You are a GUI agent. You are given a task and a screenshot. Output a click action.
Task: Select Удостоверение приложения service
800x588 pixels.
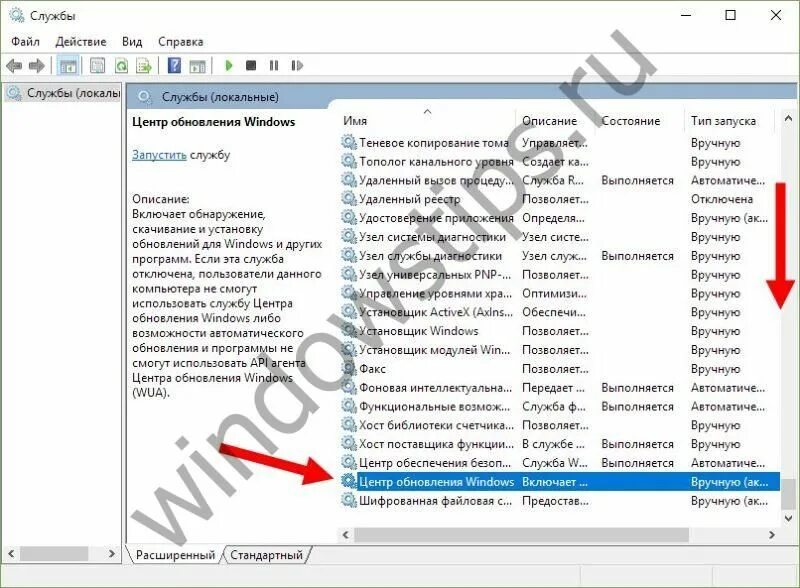[x=560, y=218]
